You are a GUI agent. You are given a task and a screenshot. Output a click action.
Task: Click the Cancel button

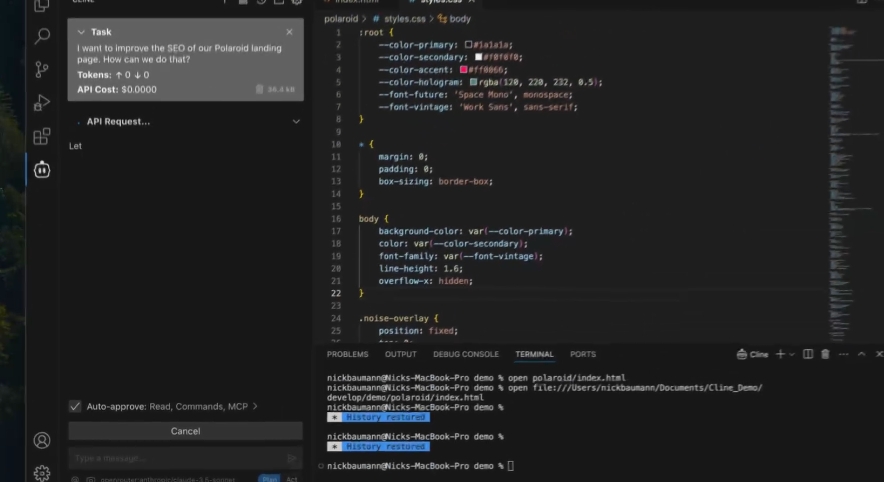(x=185, y=431)
